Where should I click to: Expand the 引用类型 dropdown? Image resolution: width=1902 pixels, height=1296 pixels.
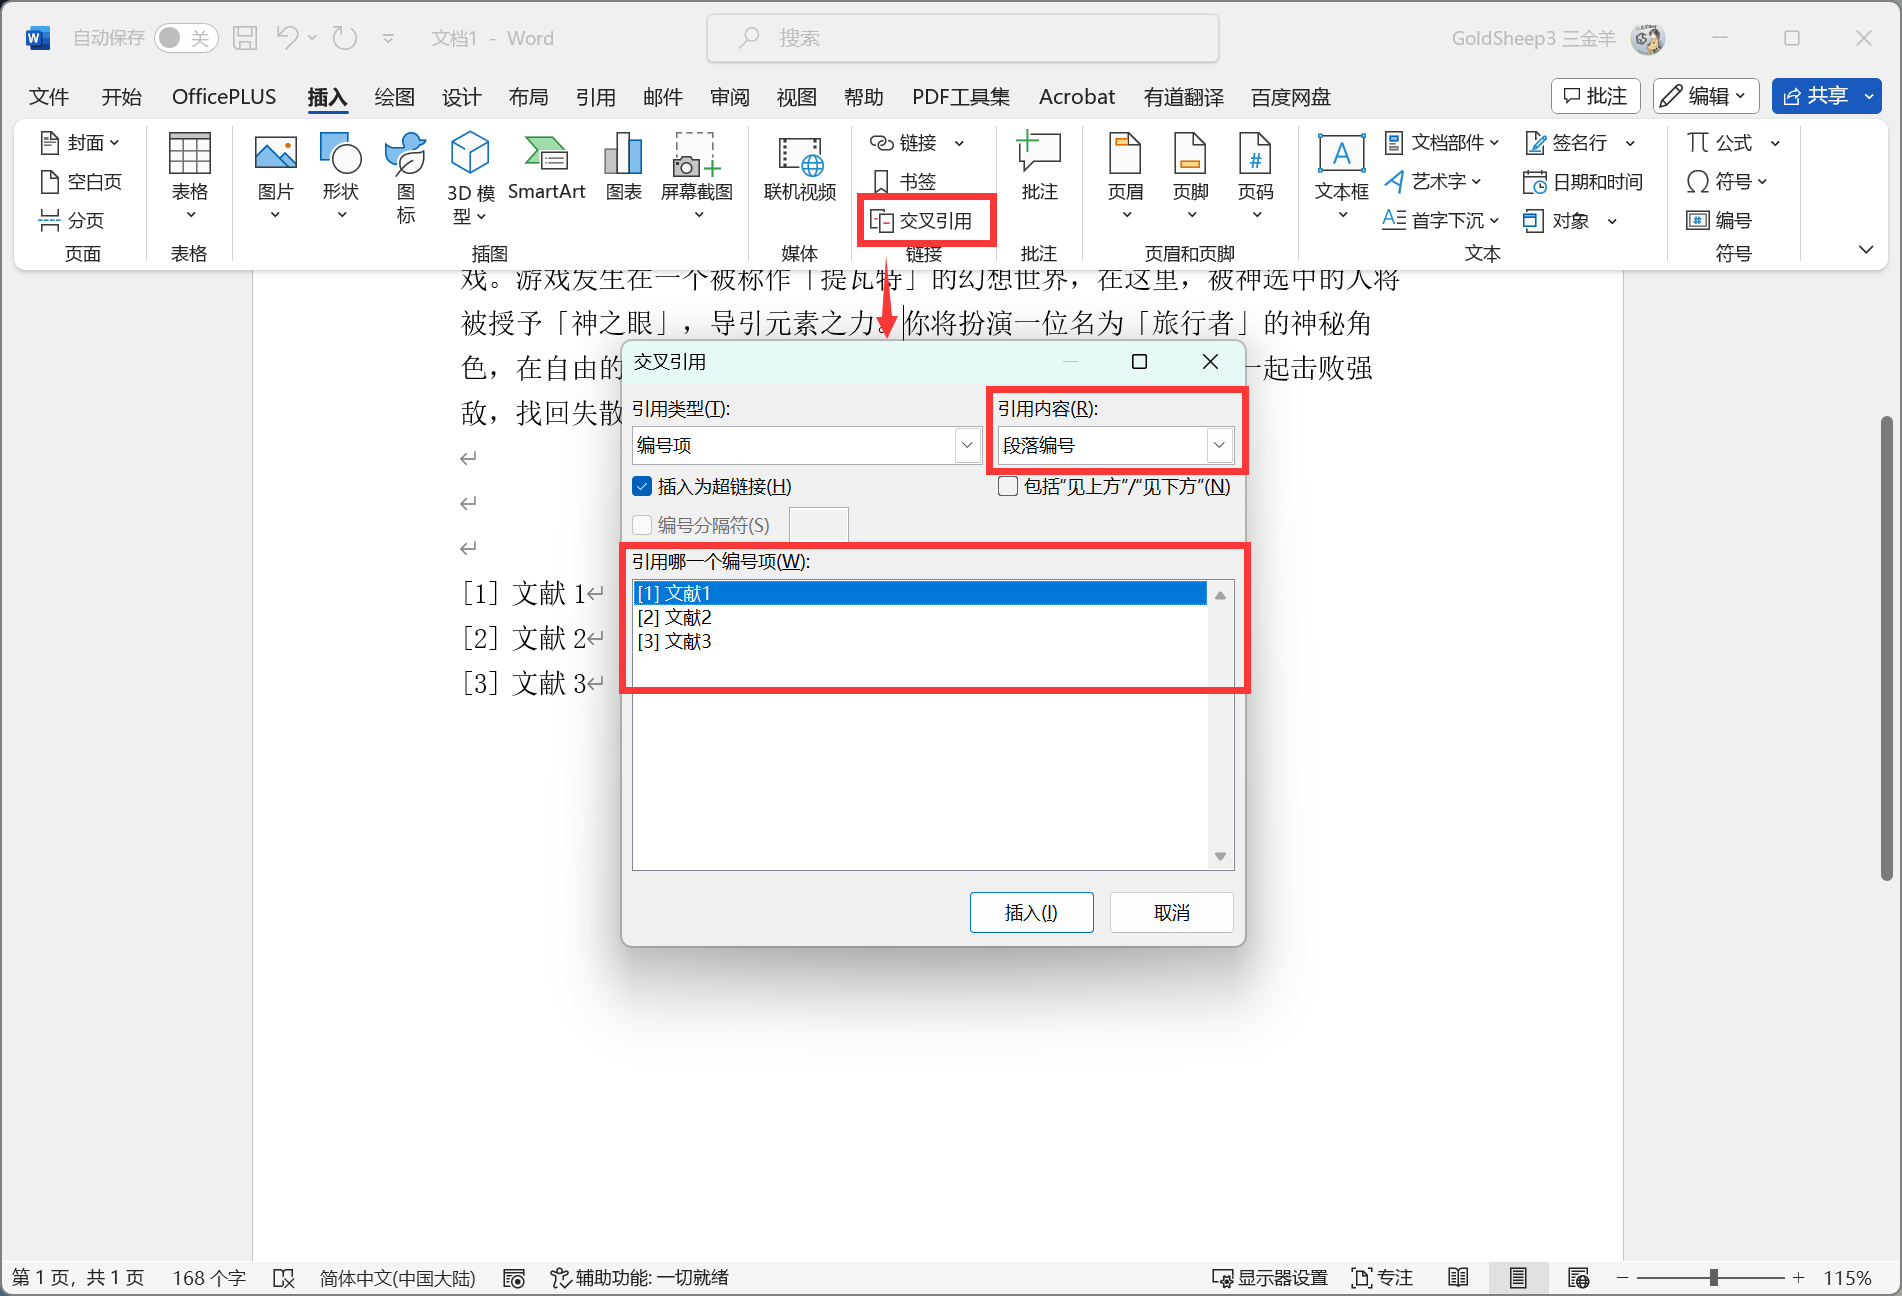967,445
